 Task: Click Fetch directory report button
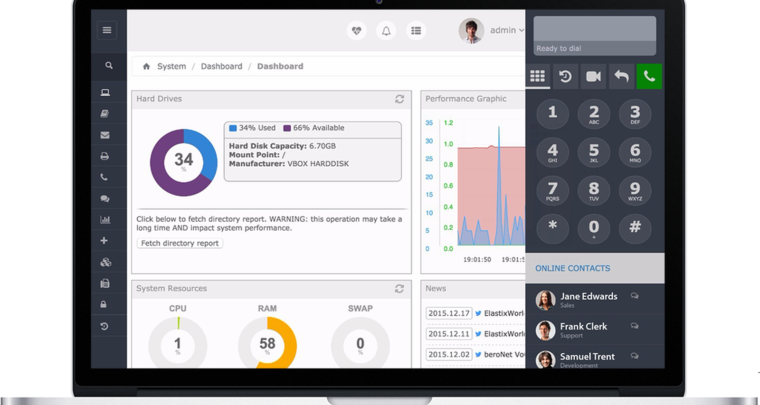point(180,243)
